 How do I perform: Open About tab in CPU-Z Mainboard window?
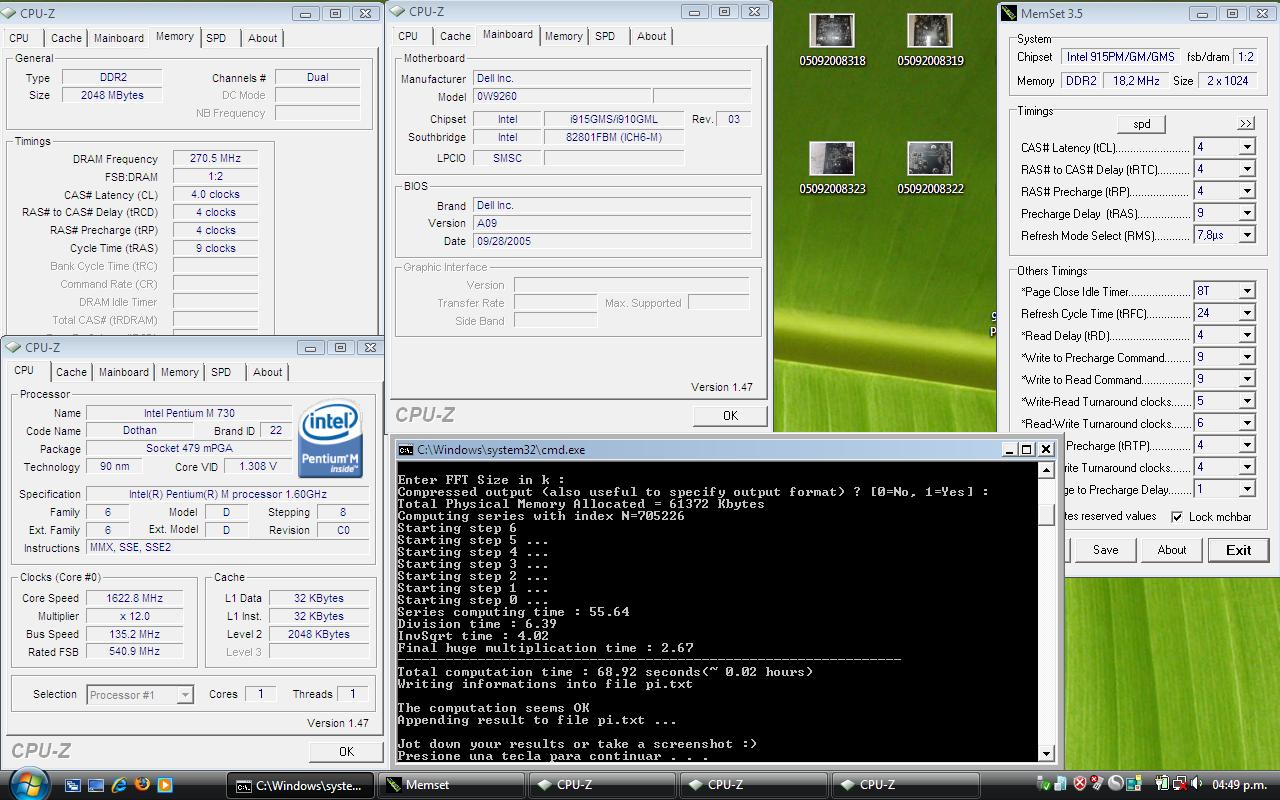651,36
